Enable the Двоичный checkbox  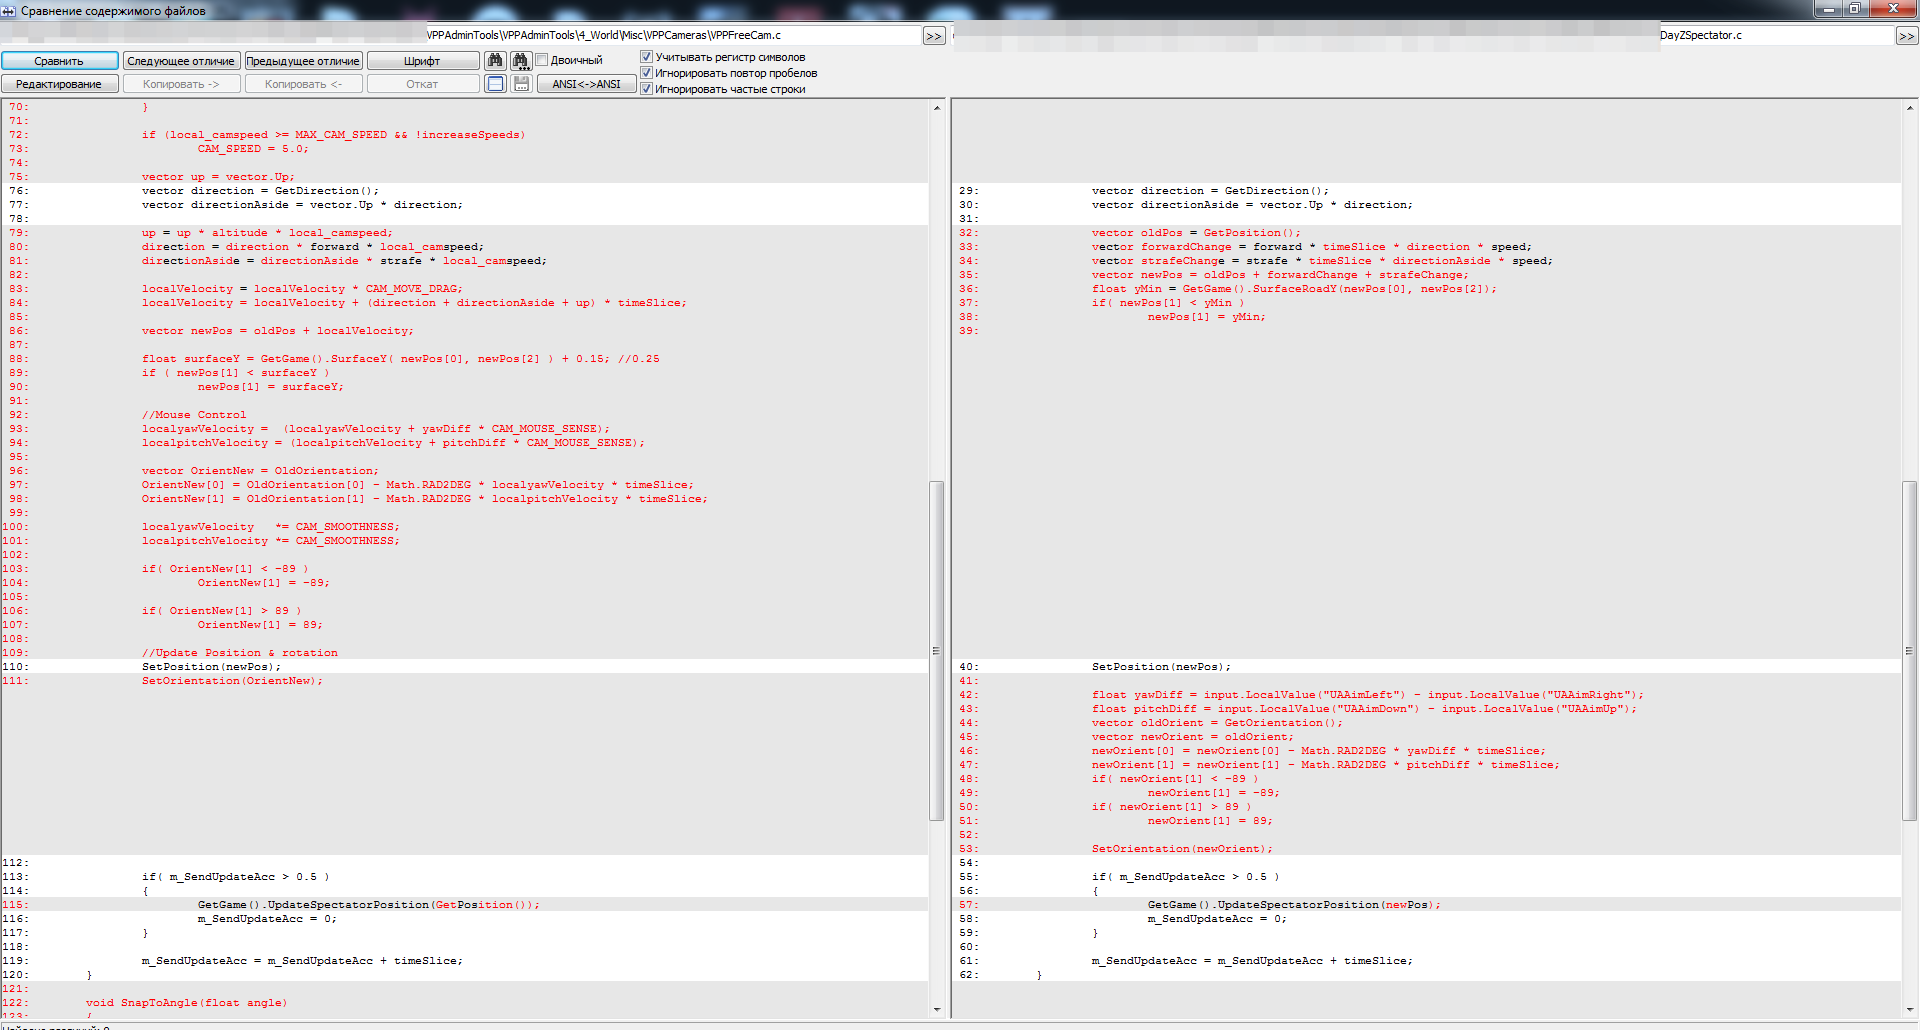(x=542, y=60)
